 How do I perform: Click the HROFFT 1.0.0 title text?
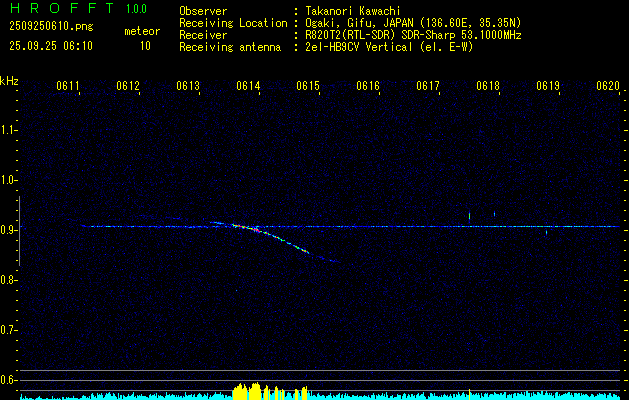79,8
